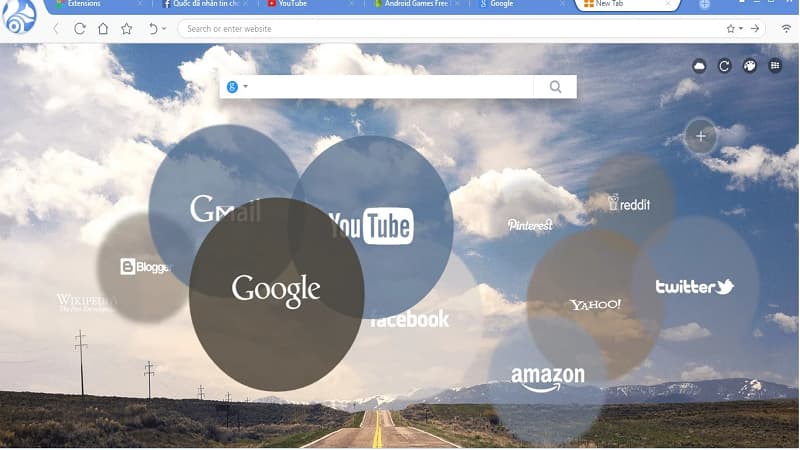This screenshot has height=450, width=800.
Task: Switch to the Google tab
Action: click(522, 4)
